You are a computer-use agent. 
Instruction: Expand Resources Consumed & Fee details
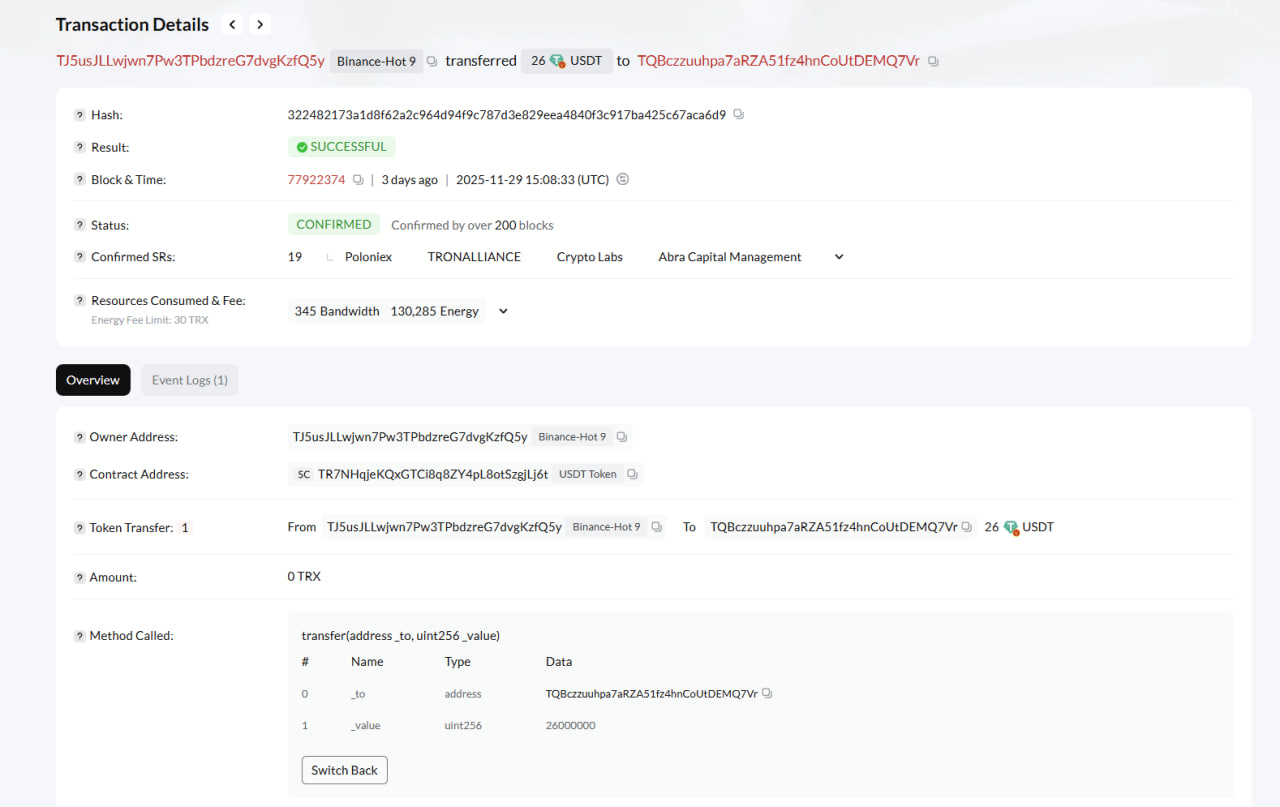tap(503, 311)
